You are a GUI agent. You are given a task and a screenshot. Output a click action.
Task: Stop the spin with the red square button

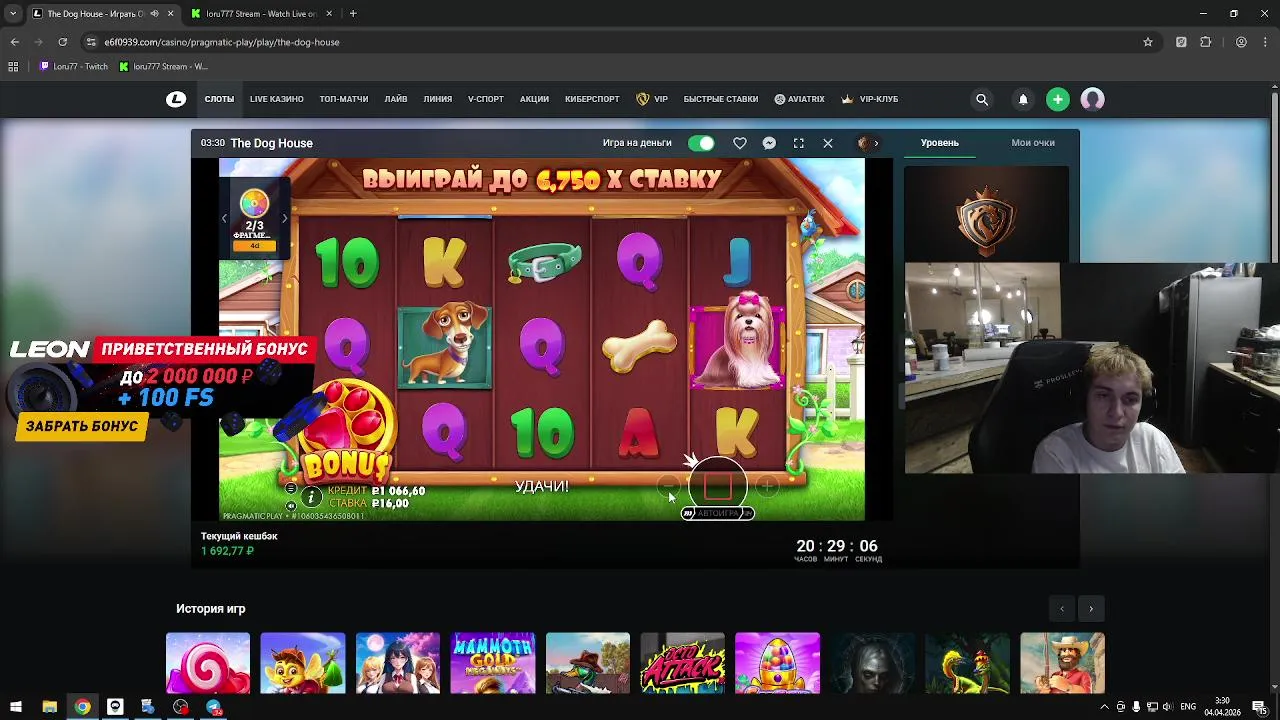(x=718, y=487)
